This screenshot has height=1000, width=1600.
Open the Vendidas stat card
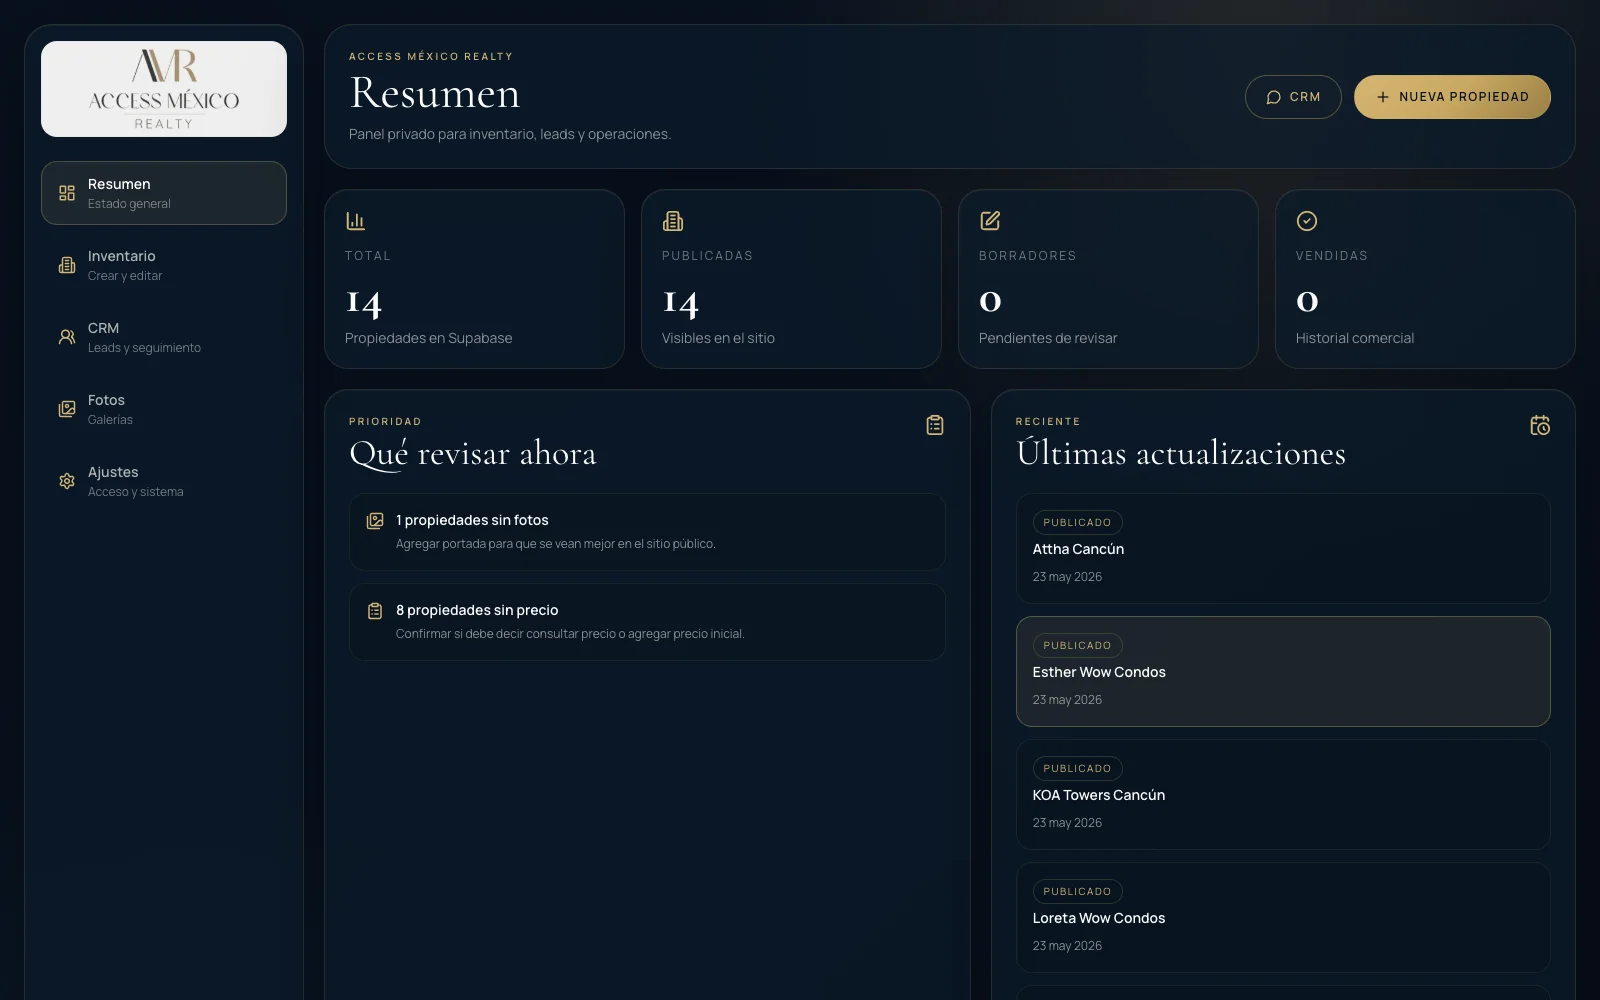coord(1425,279)
